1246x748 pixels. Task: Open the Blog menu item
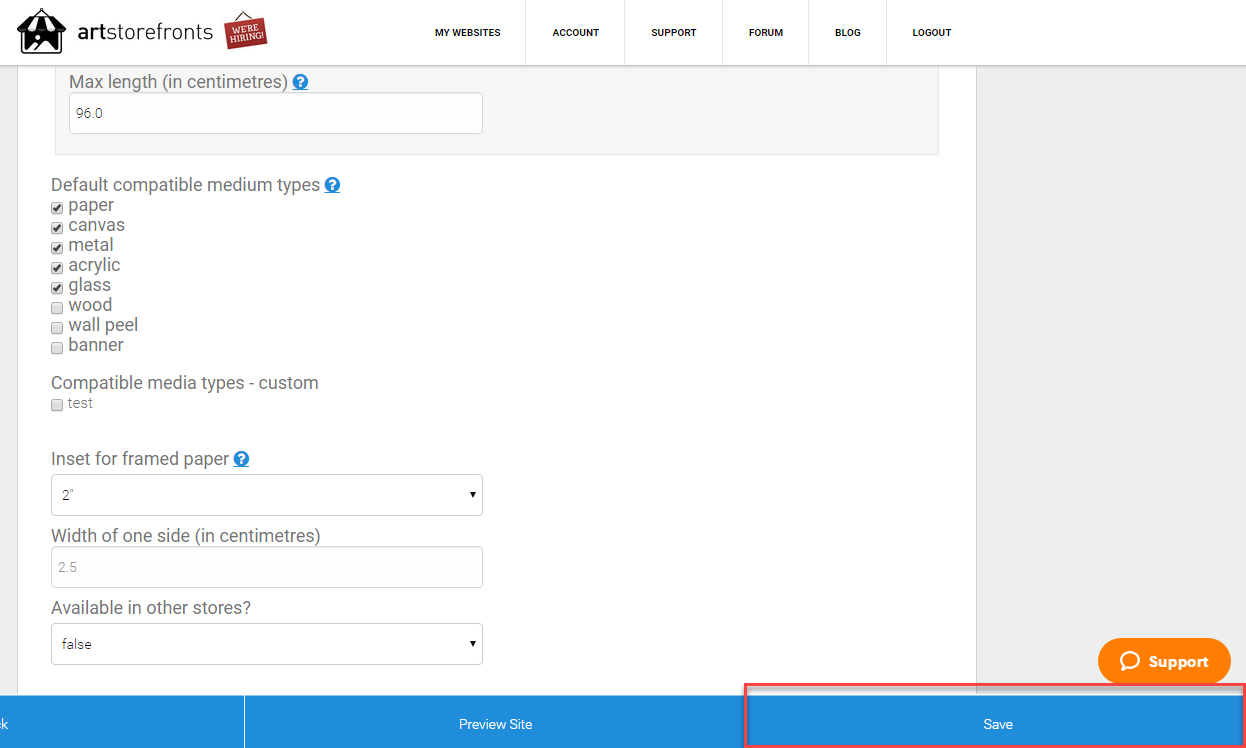point(847,33)
